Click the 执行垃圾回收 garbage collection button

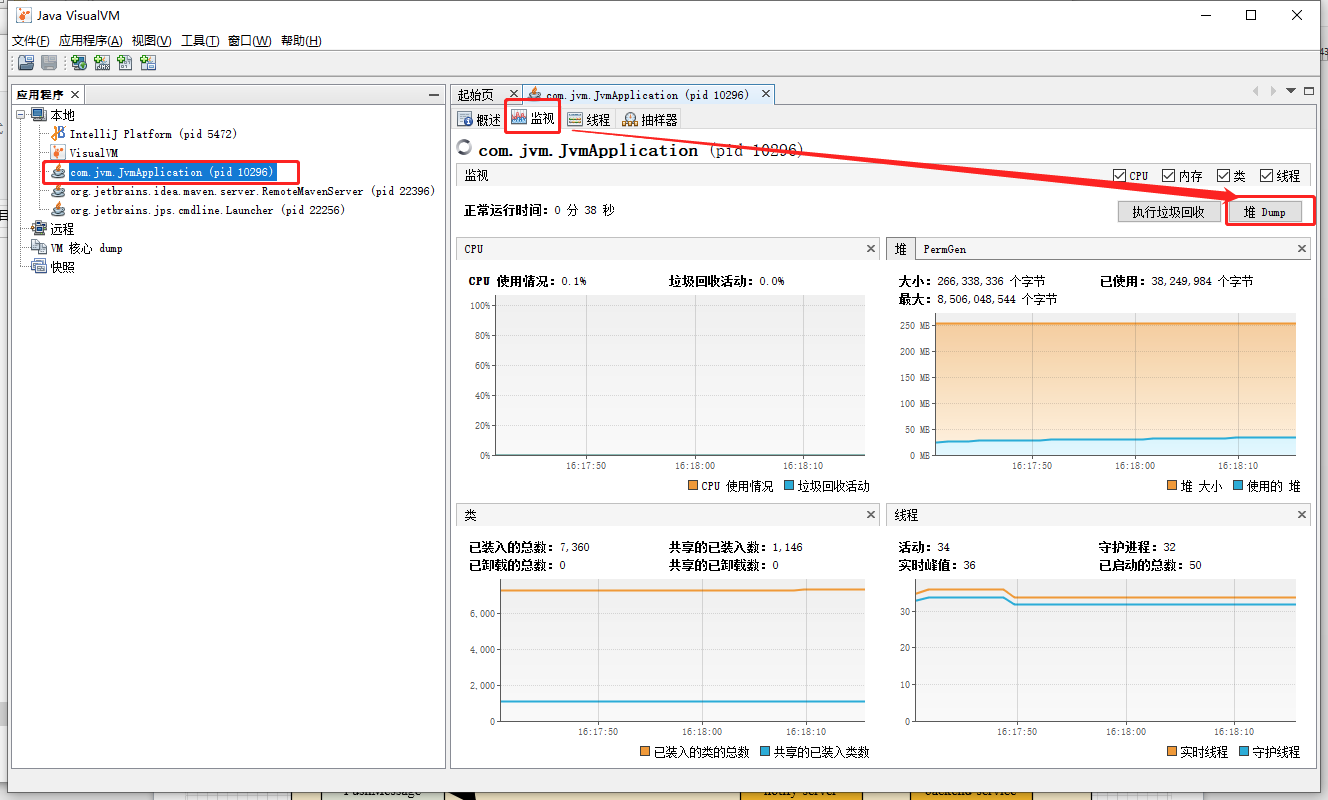click(x=1168, y=211)
